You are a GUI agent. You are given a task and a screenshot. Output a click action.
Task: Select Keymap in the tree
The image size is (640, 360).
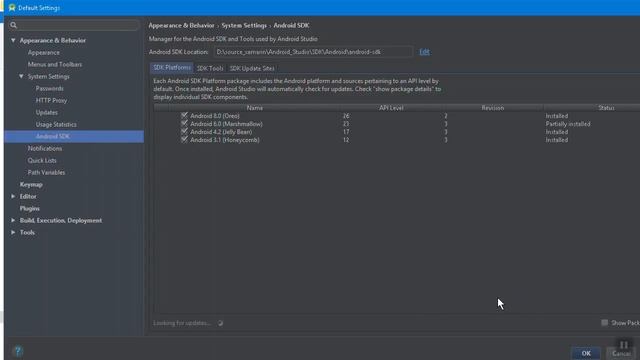(31, 184)
